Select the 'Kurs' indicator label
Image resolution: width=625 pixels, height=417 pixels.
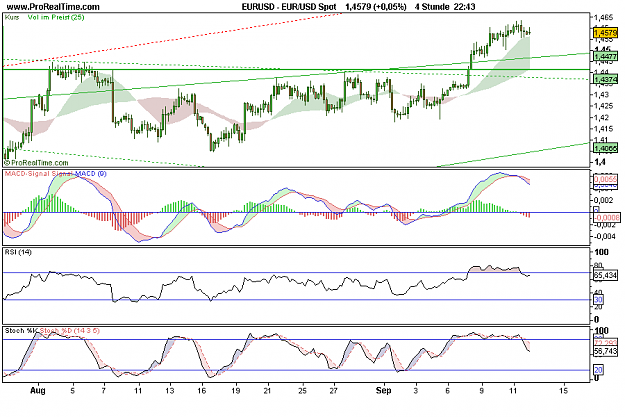click(12, 17)
